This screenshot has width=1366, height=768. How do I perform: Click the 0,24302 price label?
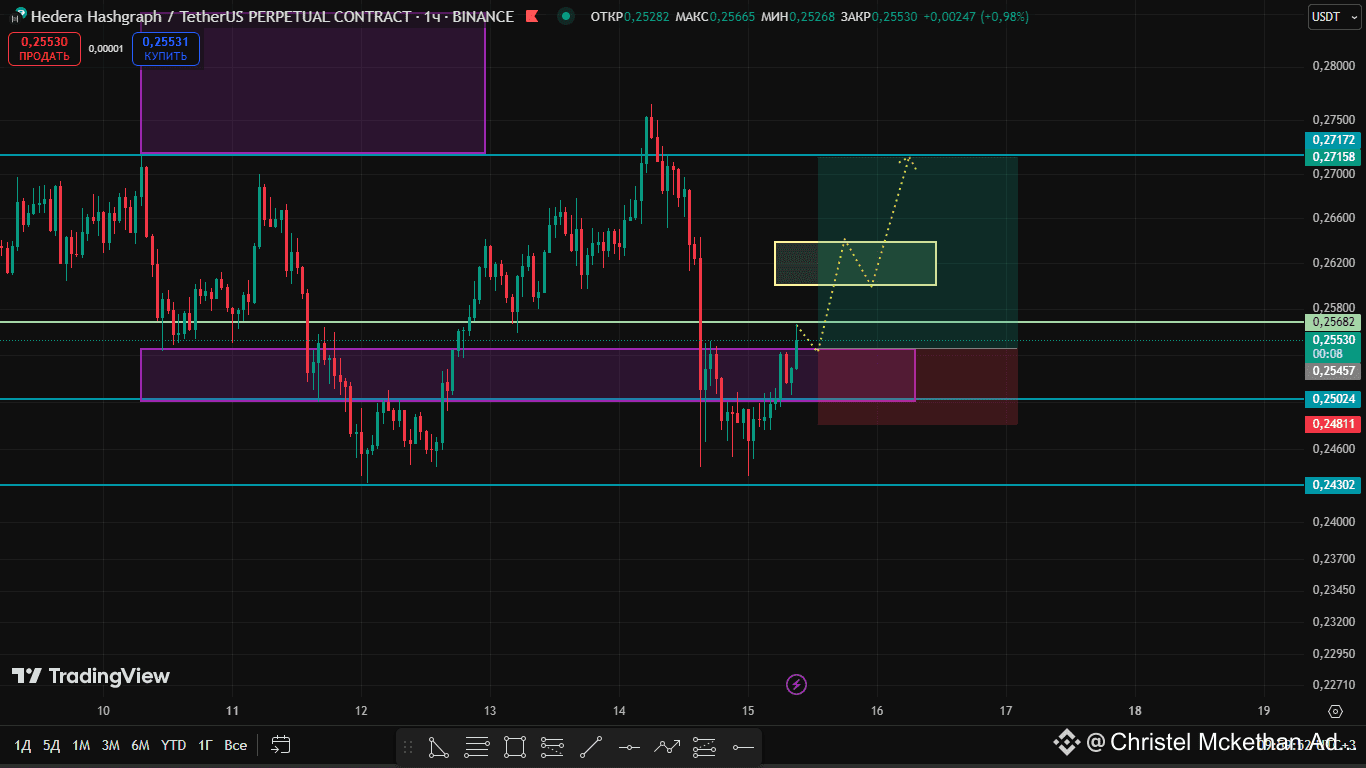click(1334, 485)
